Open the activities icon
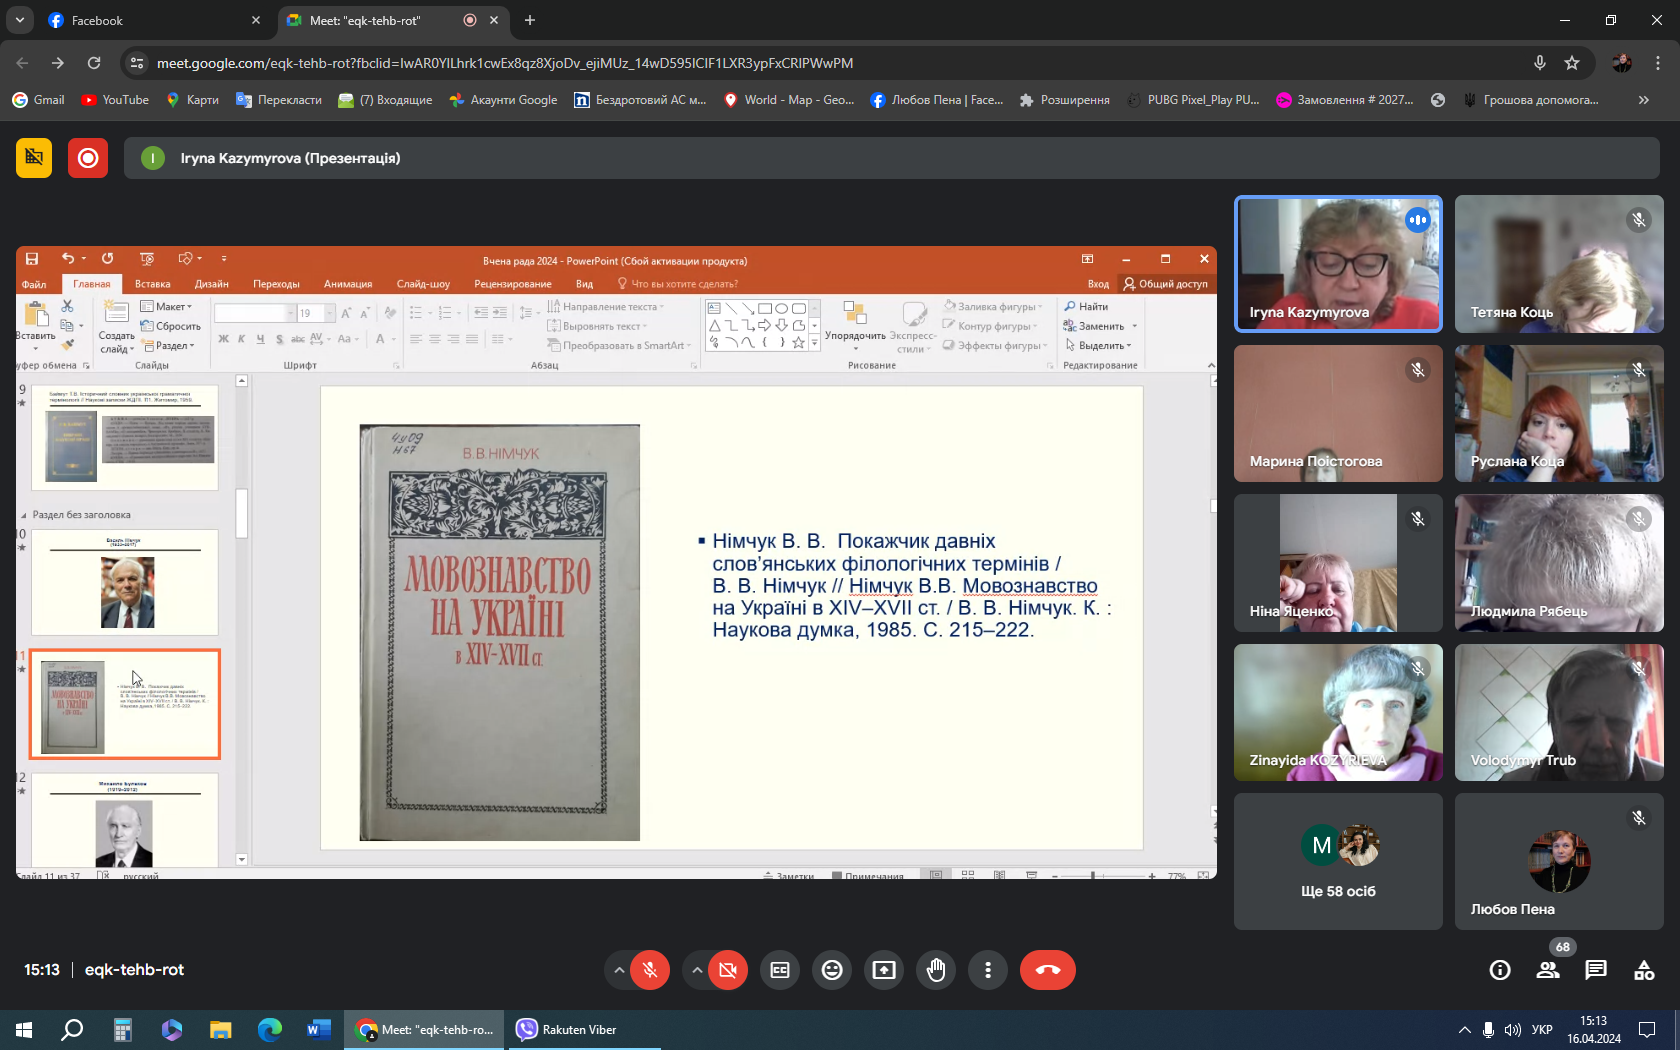 pyautogui.click(x=1644, y=970)
